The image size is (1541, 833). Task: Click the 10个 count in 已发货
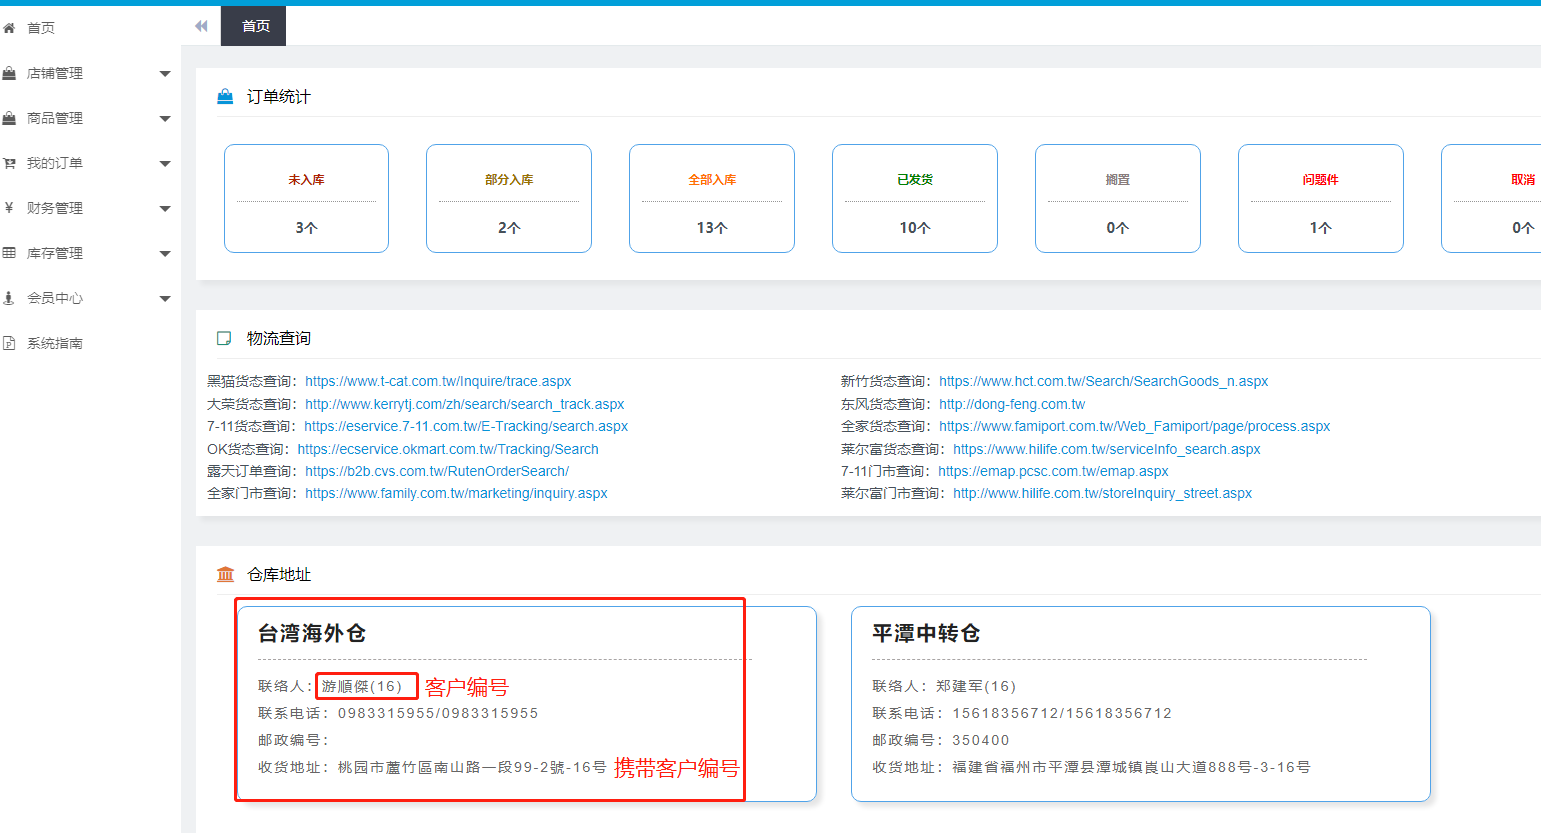pos(915,228)
